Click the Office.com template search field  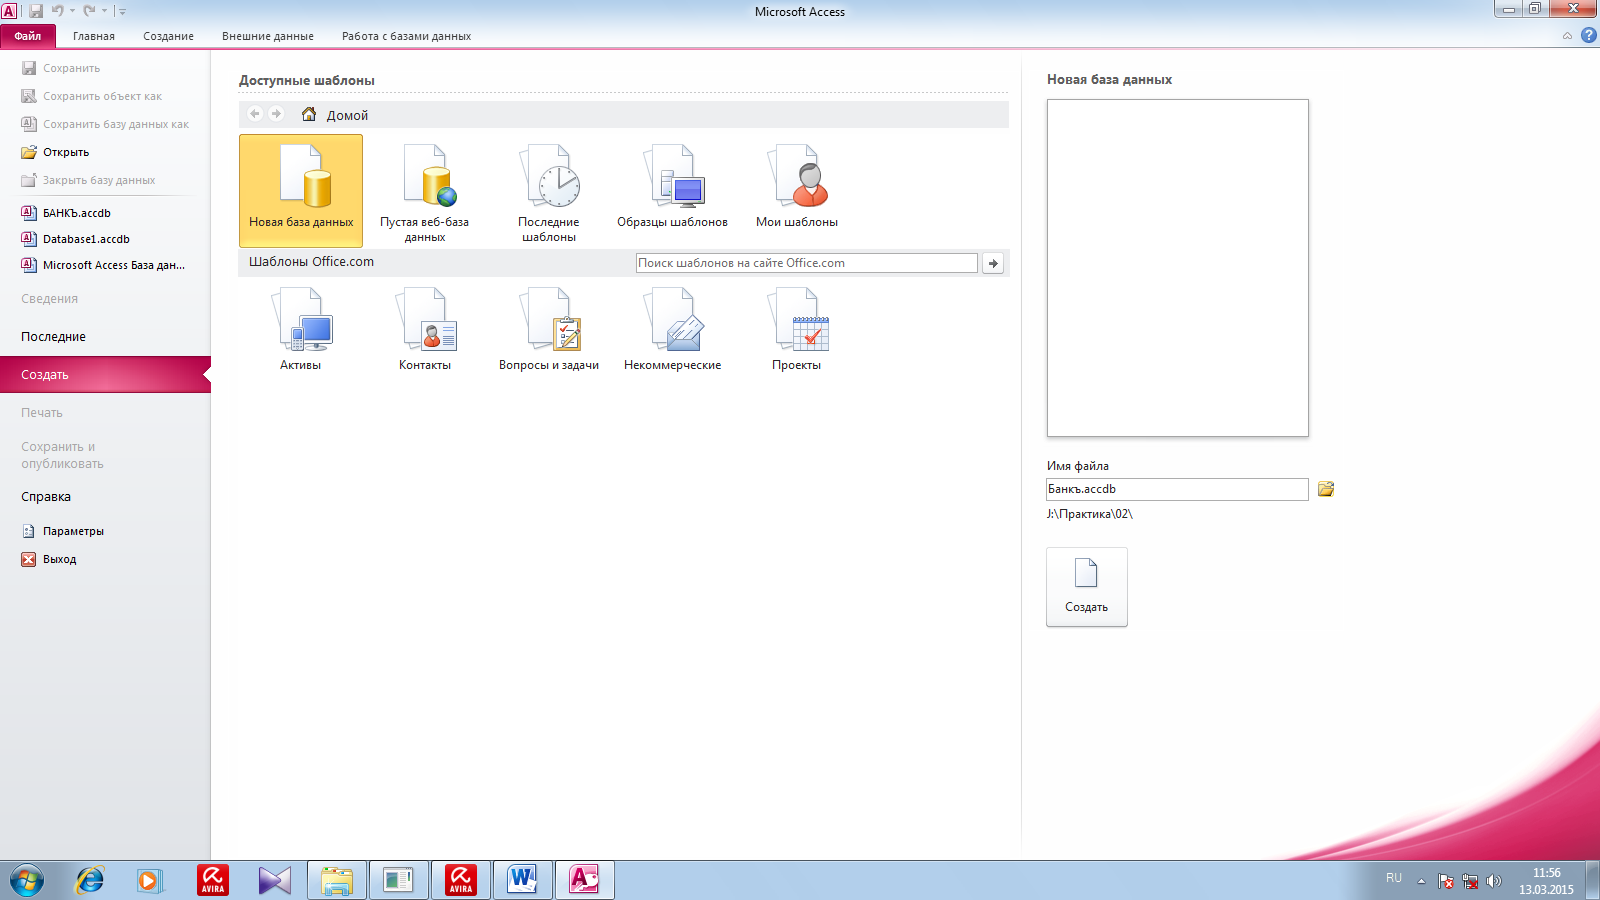click(806, 263)
